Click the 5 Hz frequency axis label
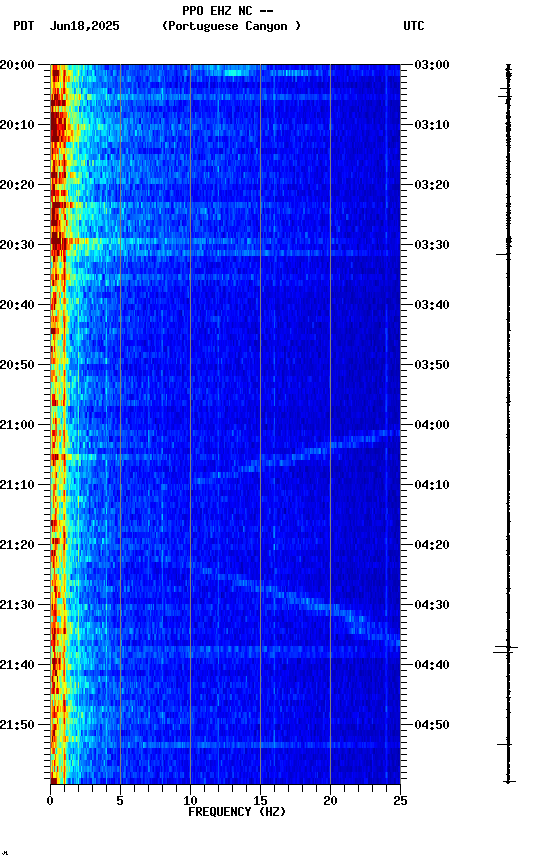The height and width of the screenshot is (864, 552). click(120, 801)
